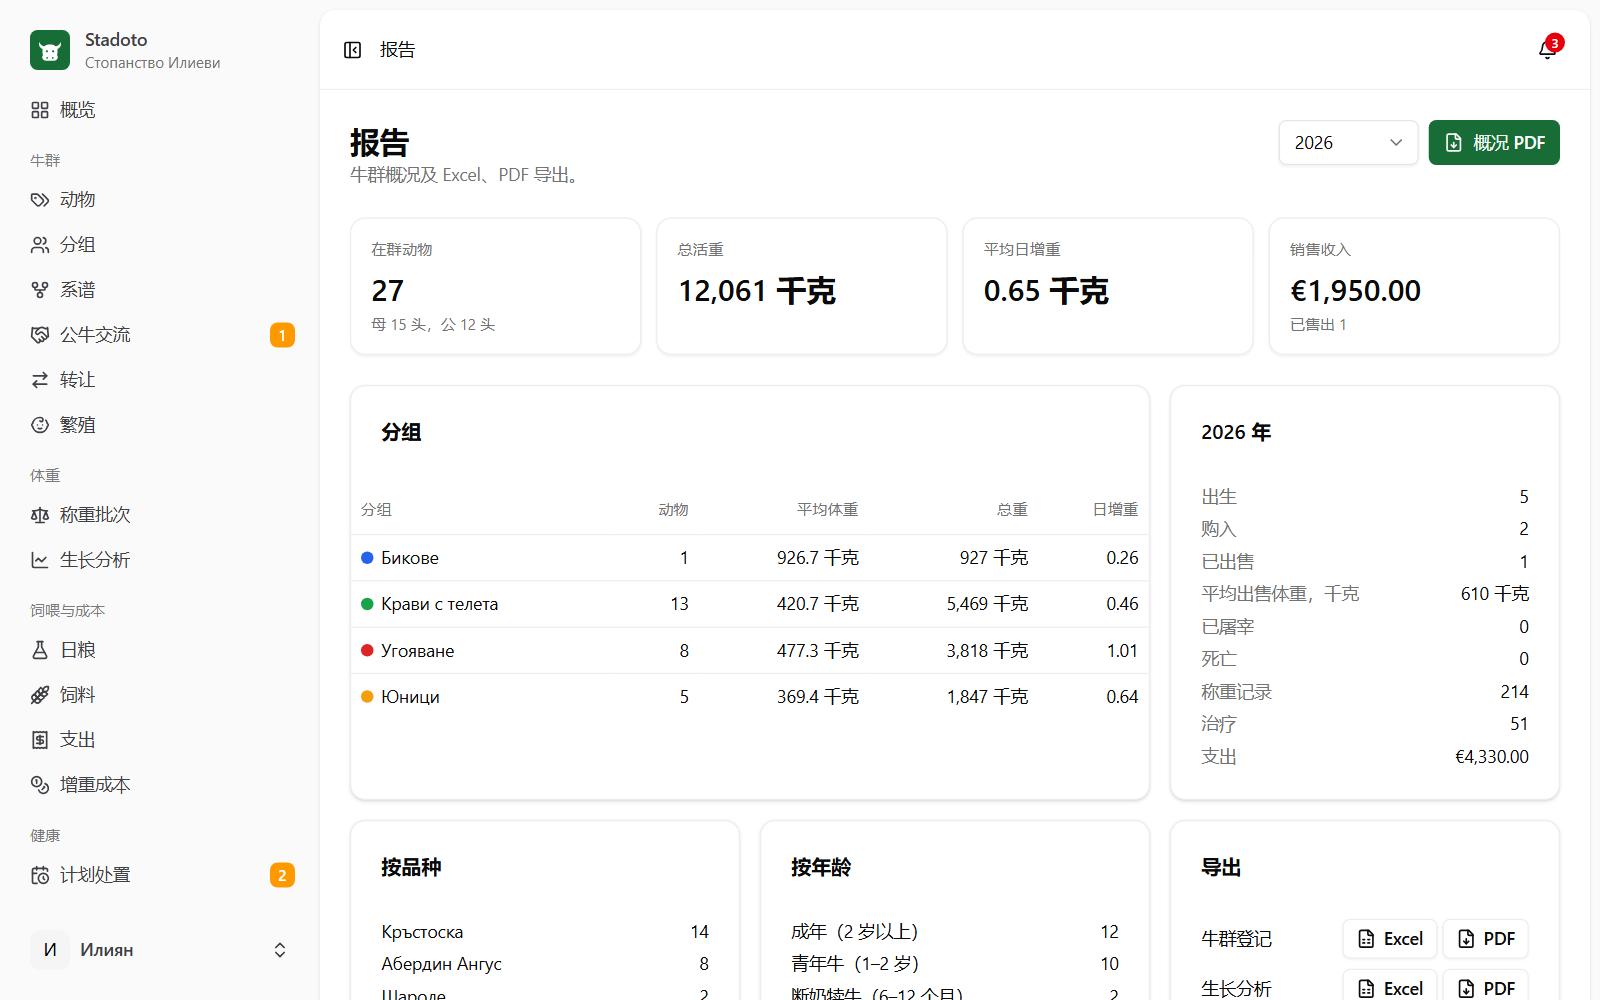Click the 在群动物 summary card
The image size is (1600, 1000).
point(496,287)
